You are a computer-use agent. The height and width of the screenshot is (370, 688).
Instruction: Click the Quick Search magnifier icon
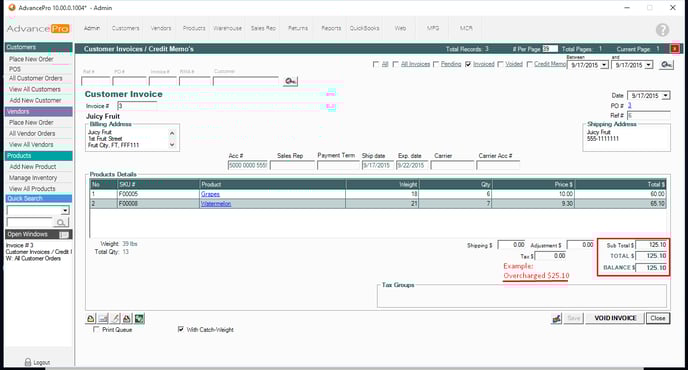point(61,223)
